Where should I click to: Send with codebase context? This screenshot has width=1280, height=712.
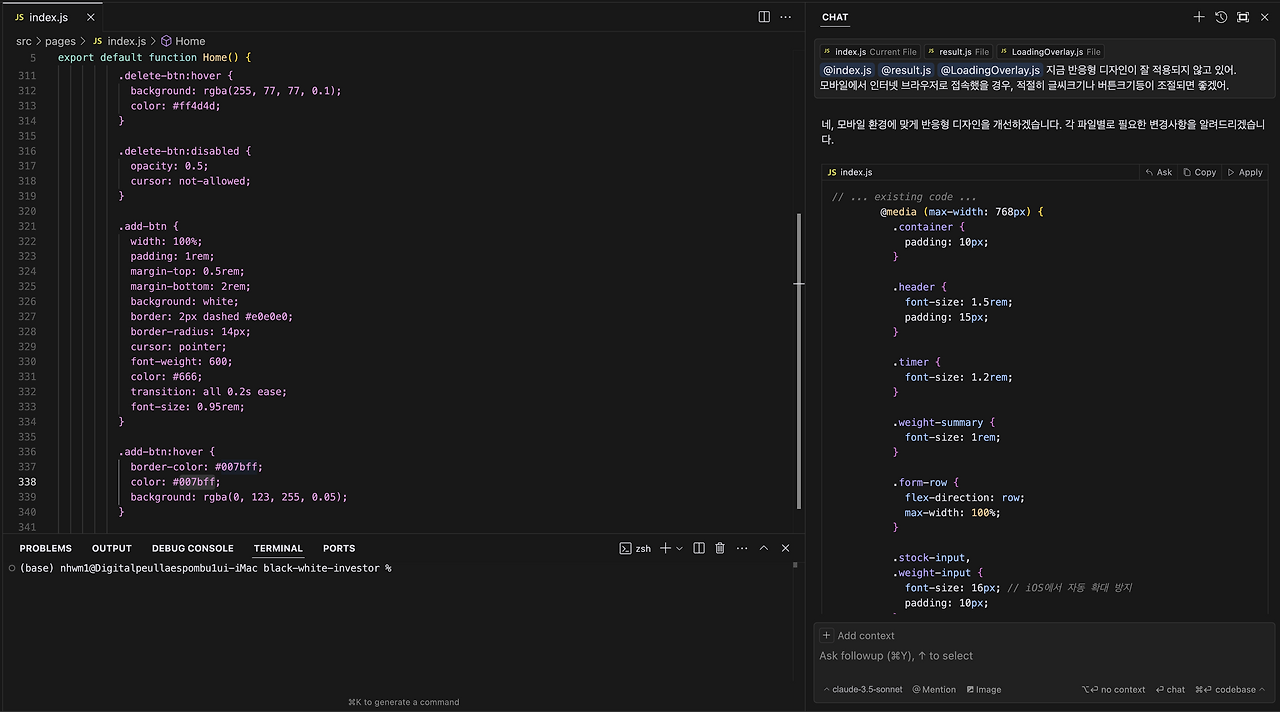[1224, 689]
